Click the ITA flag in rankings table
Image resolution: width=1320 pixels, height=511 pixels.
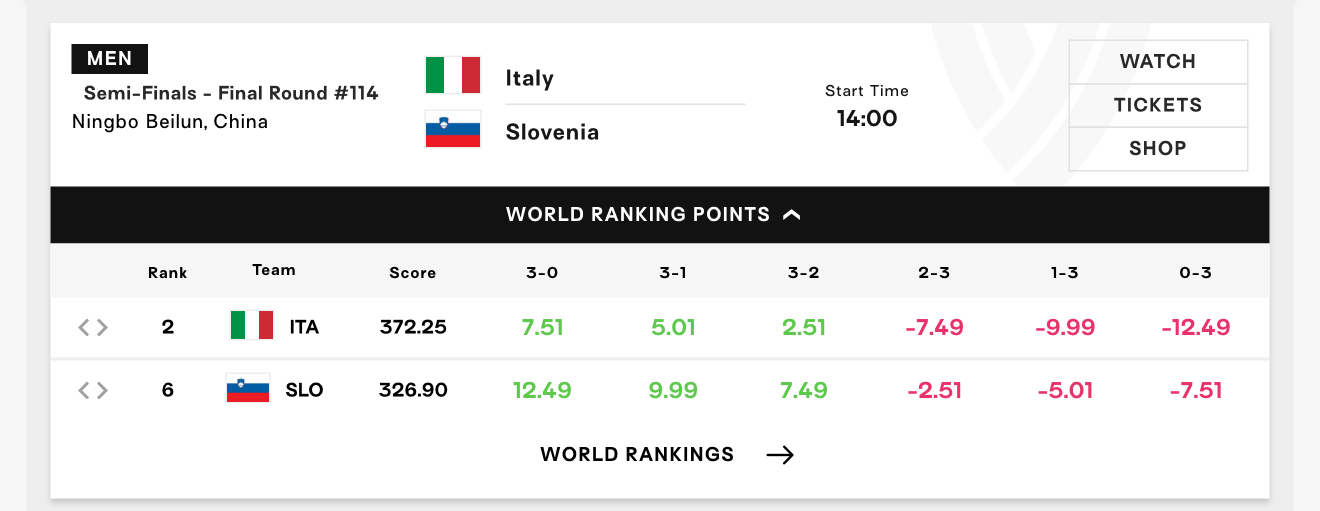tap(251, 326)
